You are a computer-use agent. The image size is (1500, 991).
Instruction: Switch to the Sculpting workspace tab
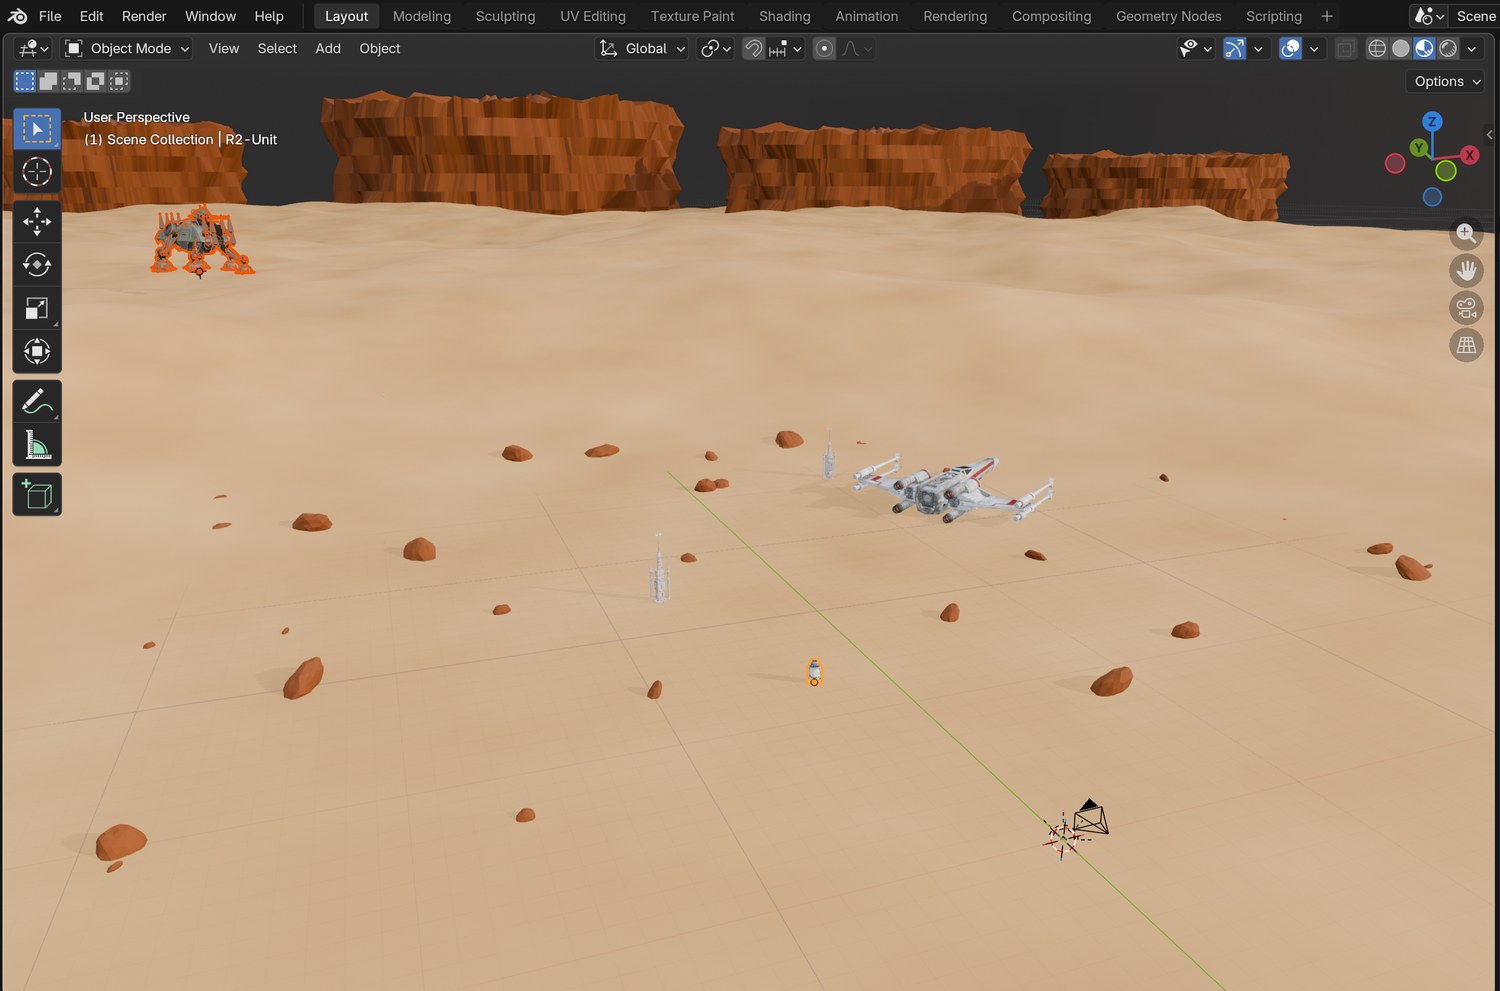pyautogui.click(x=505, y=16)
